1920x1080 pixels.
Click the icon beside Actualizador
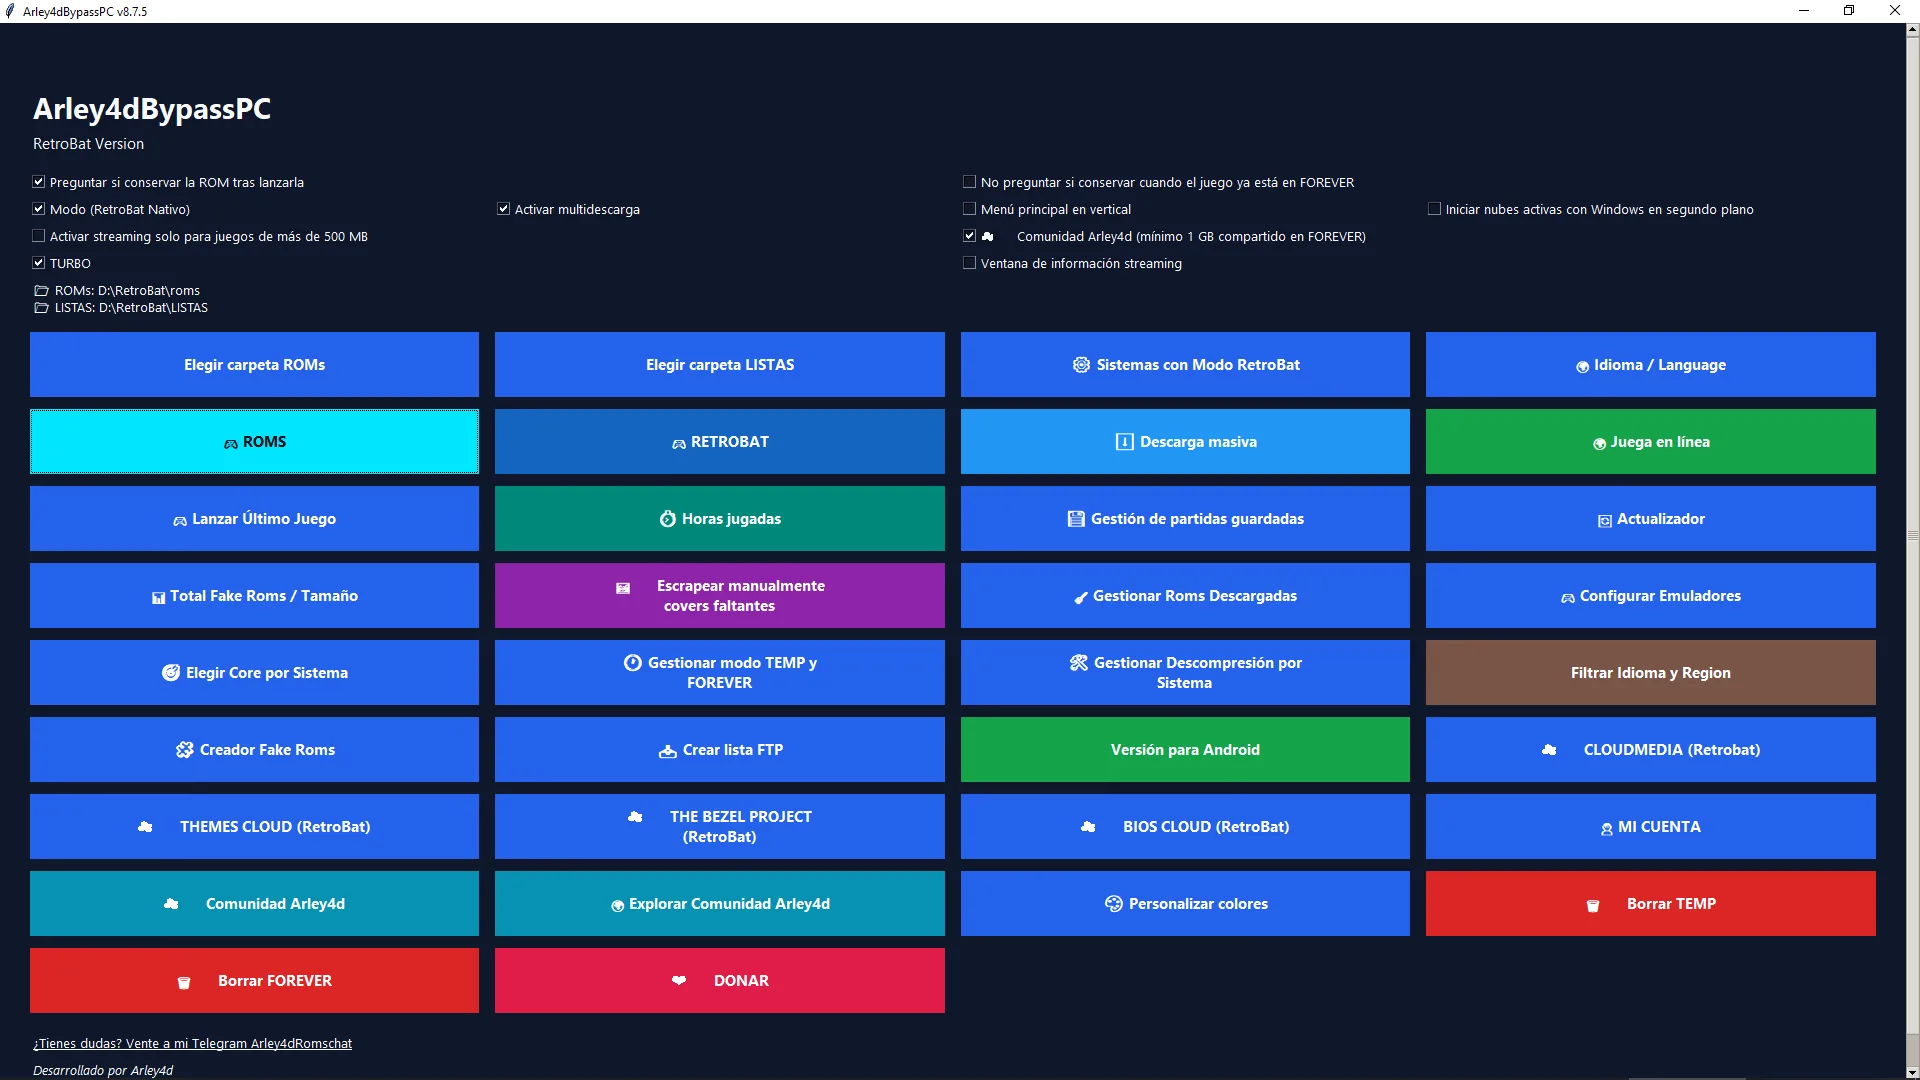point(1605,520)
